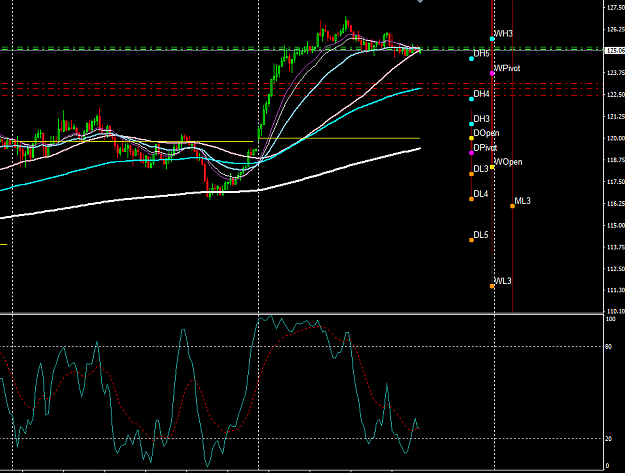The image size is (625, 473).
Task: Click the DOpen daily open label
Action: [486, 133]
